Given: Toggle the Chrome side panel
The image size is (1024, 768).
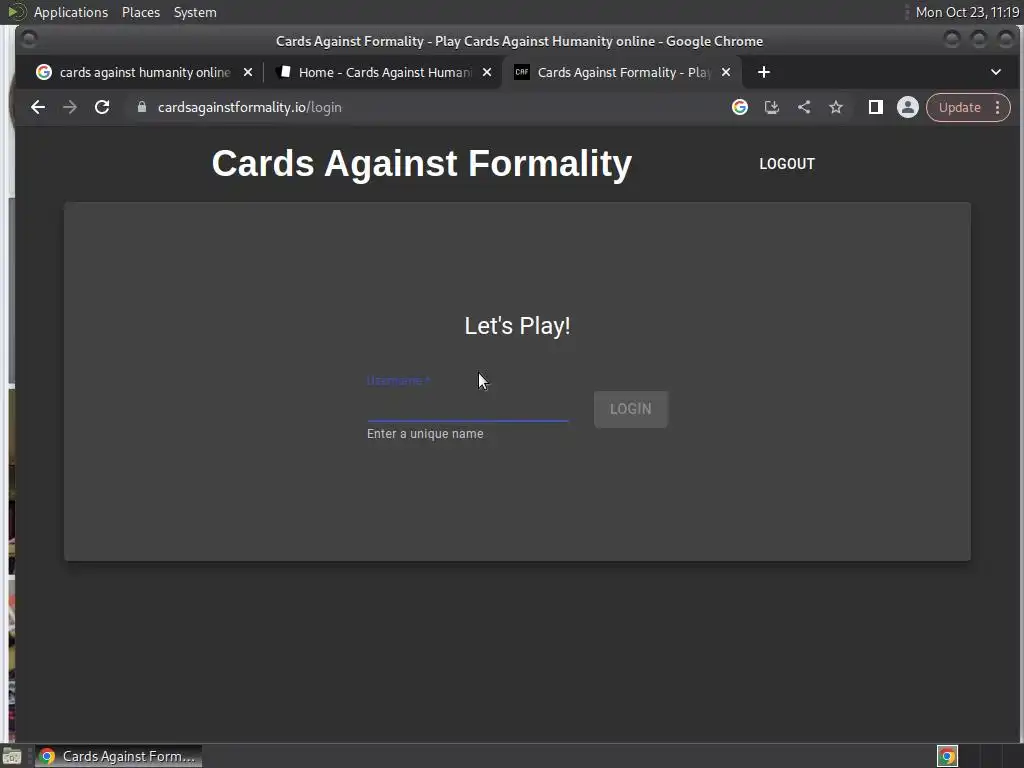Looking at the screenshot, I should click(x=876, y=107).
